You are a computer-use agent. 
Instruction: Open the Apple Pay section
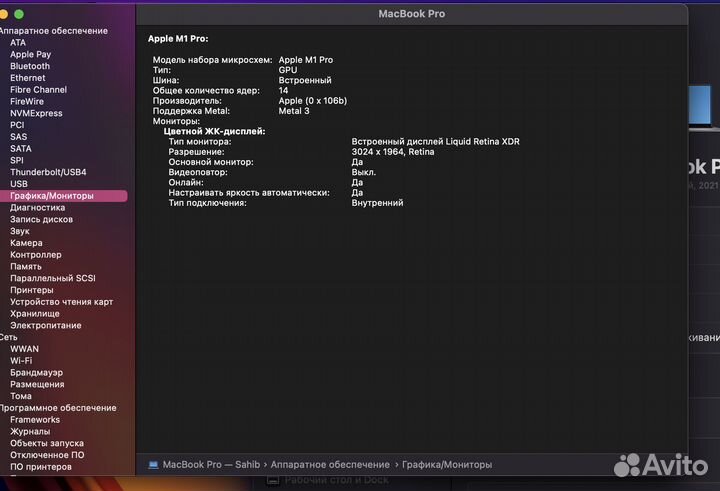pos(30,54)
